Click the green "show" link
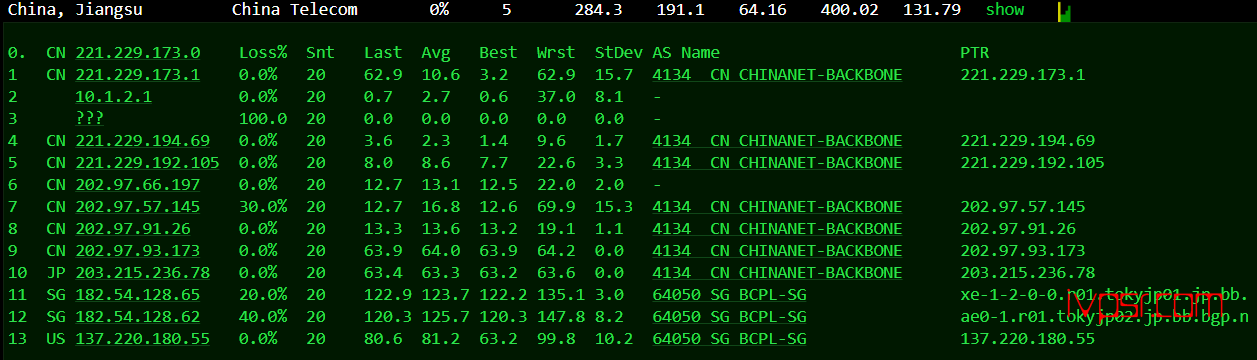1257x360 pixels. coord(1005,9)
